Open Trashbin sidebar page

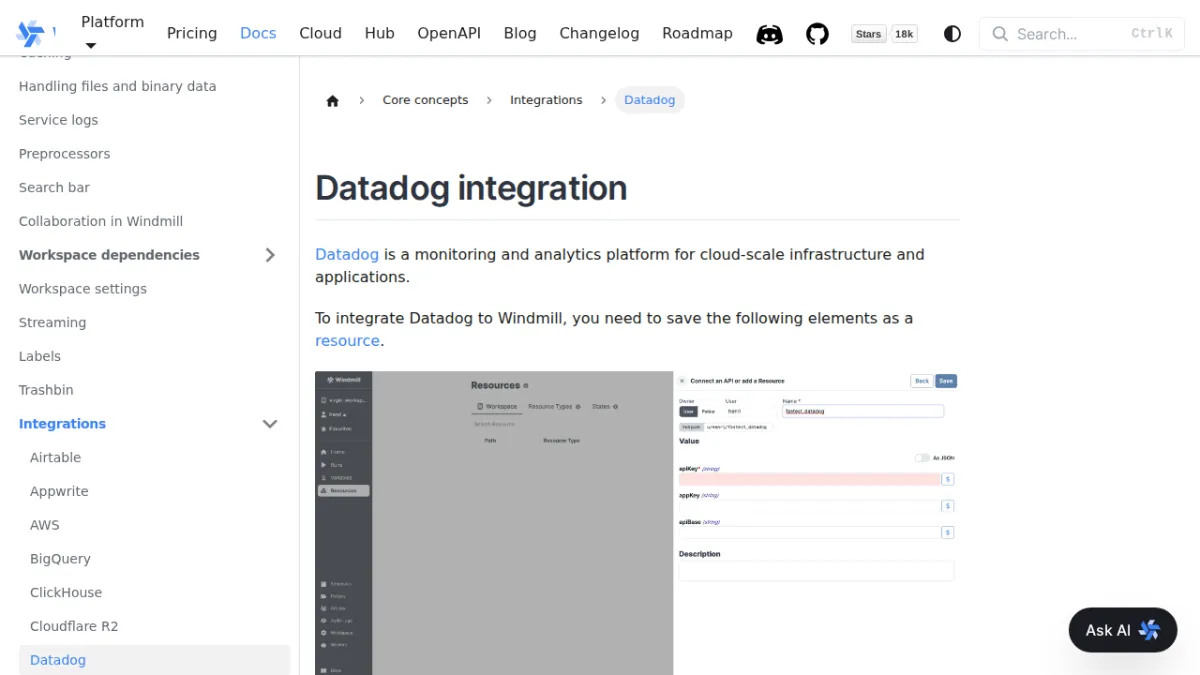pyautogui.click(x=46, y=390)
